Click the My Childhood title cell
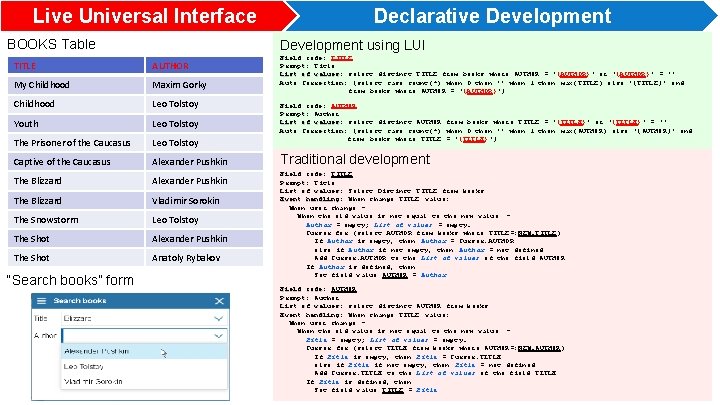Image resolution: width=720 pixels, height=405 pixels. 76,85
